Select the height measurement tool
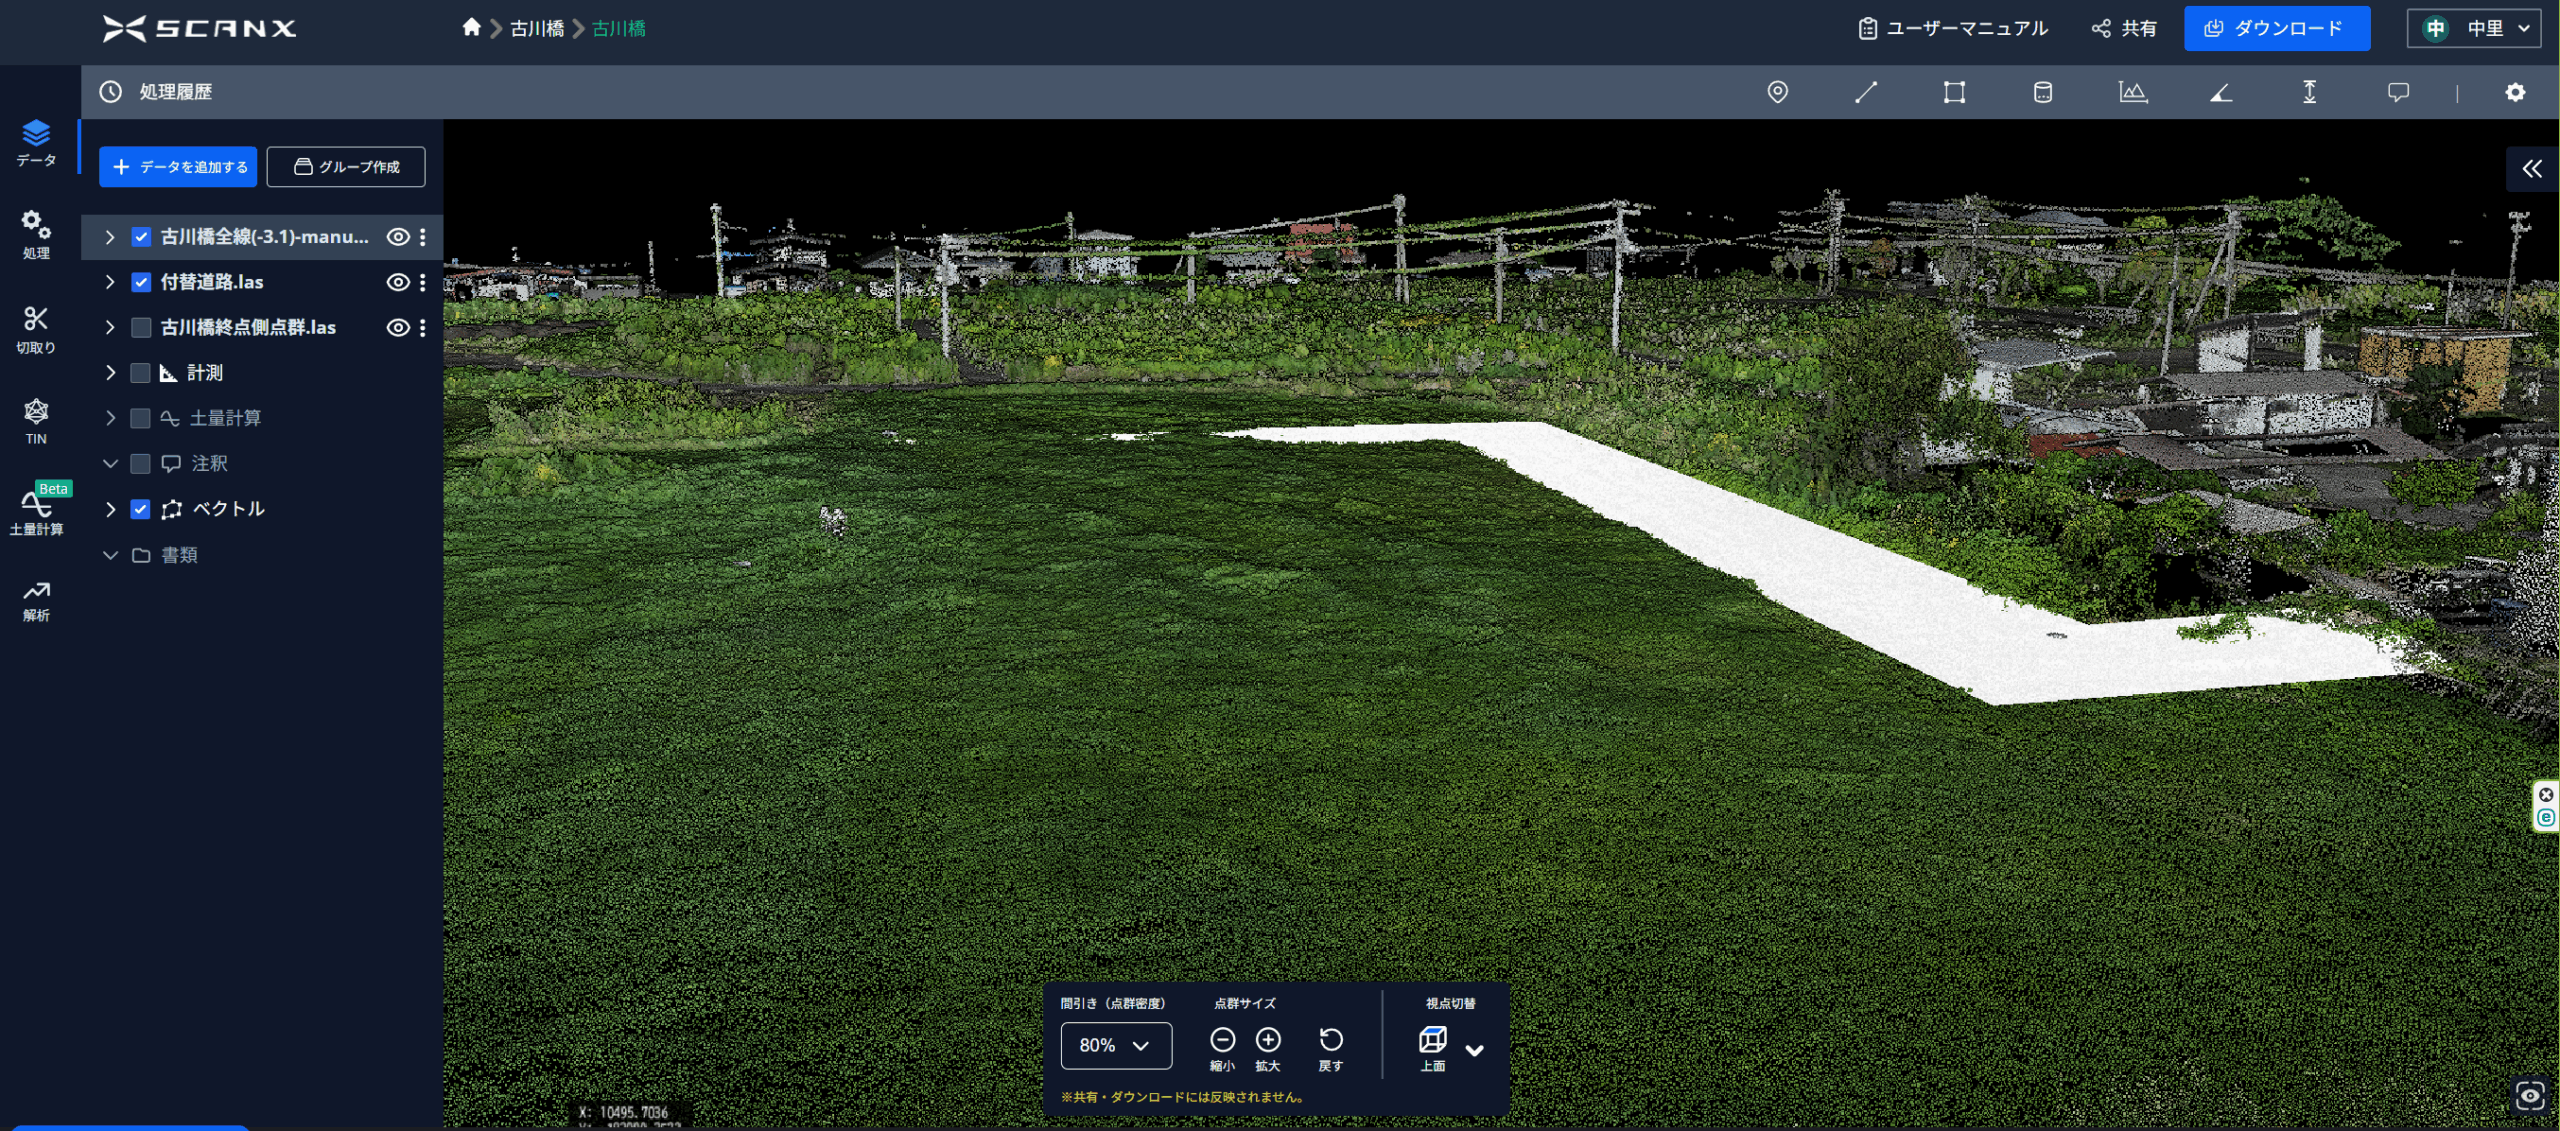2560x1131 pixels. click(x=2309, y=92)
